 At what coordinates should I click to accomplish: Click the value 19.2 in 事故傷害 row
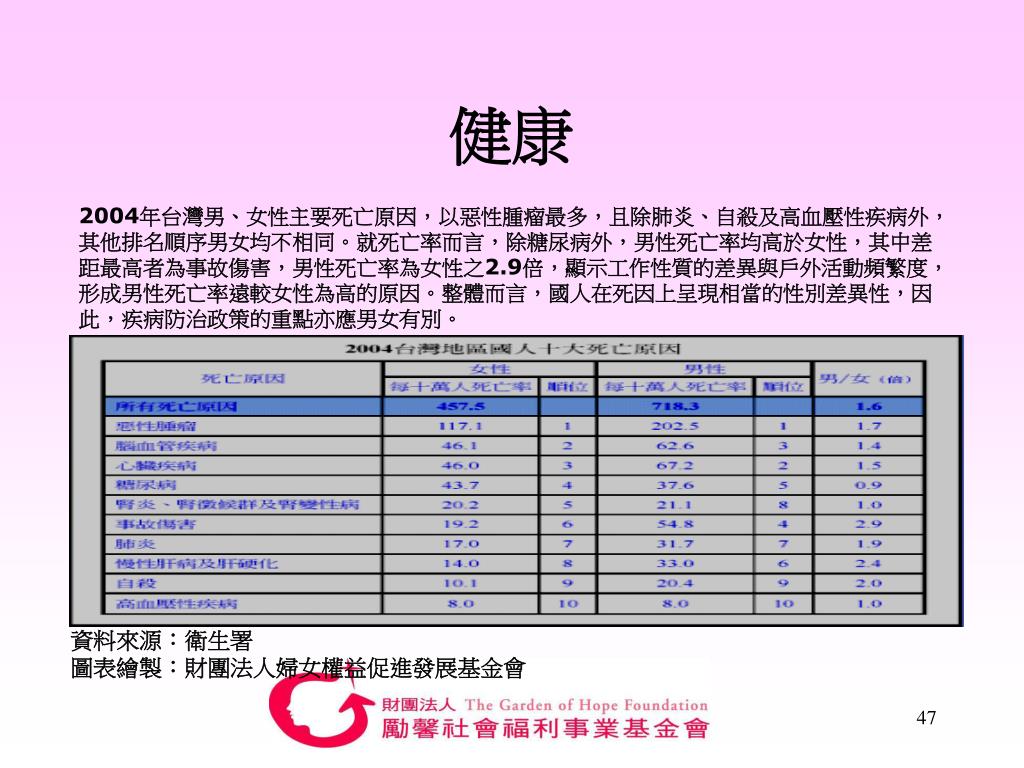(460, 524)
